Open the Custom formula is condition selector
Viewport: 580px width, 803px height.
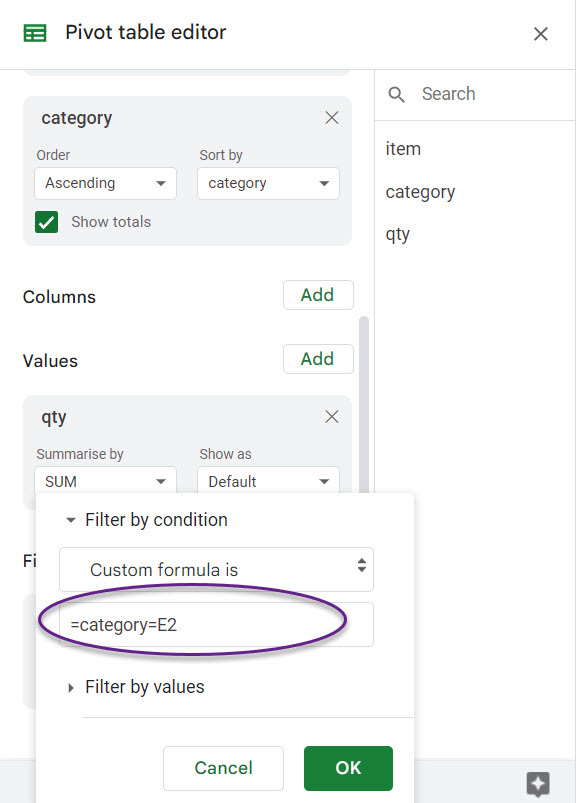point(216,569)
